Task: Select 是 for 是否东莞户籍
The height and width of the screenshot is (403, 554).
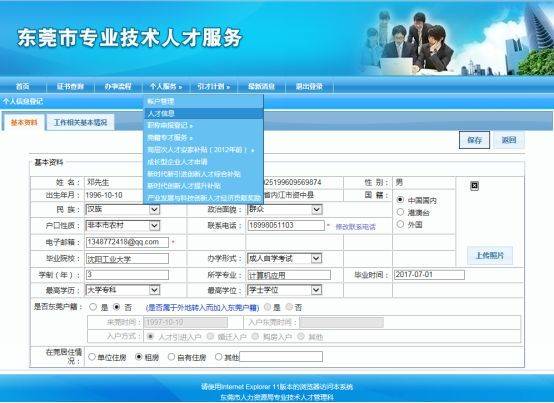Action: click(x=93, y=307)
